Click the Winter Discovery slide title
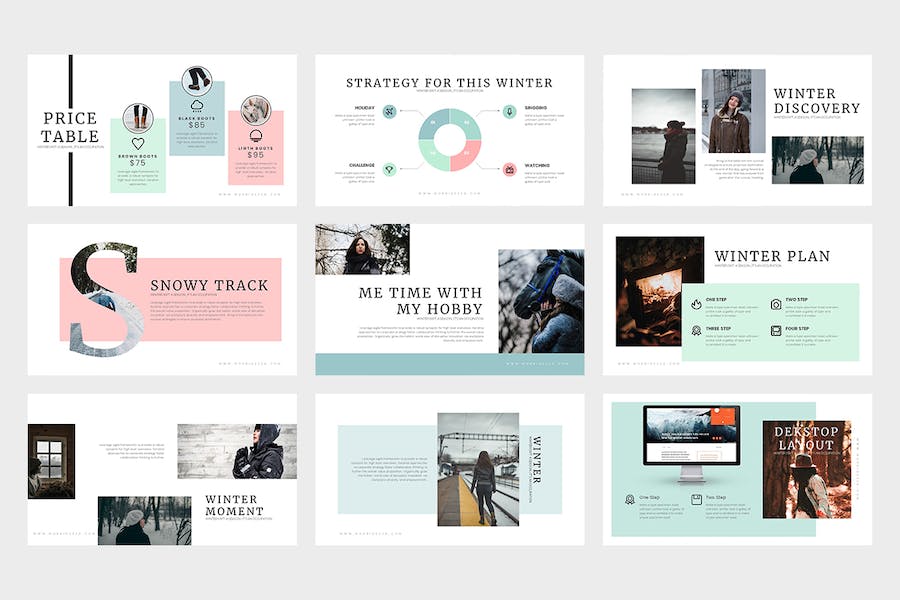900x600 pixels. (816, 101)
